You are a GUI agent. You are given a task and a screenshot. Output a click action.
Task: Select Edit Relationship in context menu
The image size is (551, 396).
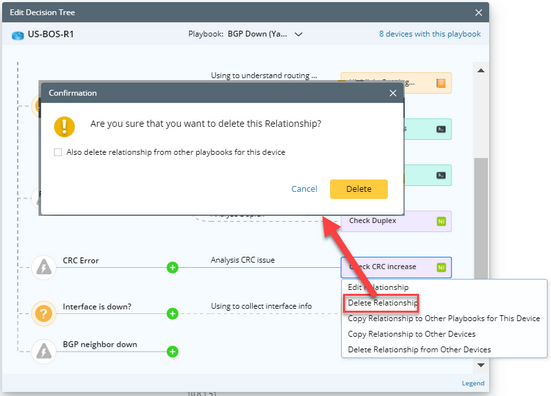(378, 287)
